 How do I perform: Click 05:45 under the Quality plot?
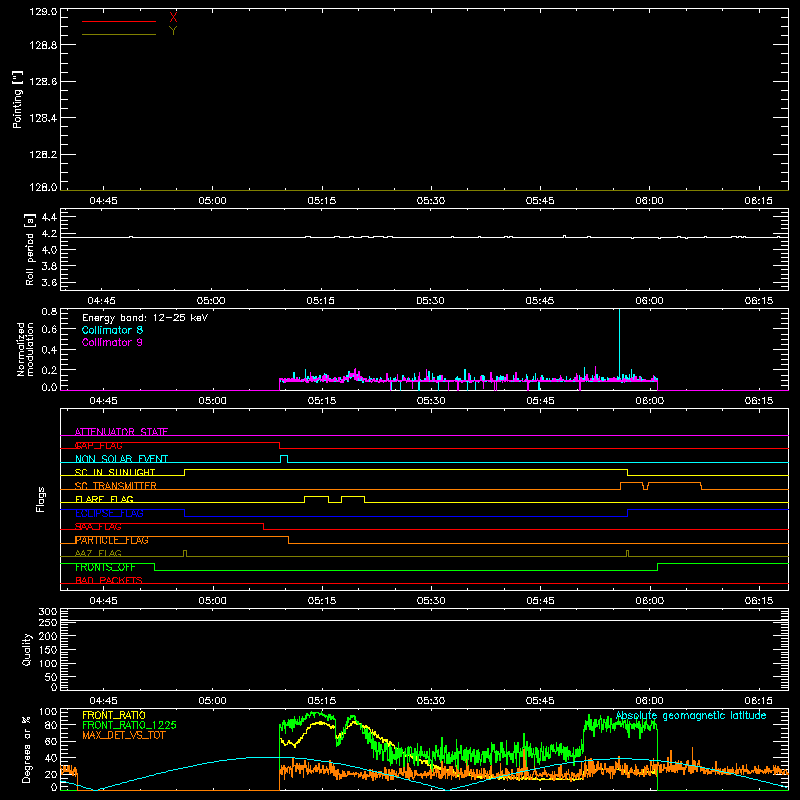(x=540, y=701)
